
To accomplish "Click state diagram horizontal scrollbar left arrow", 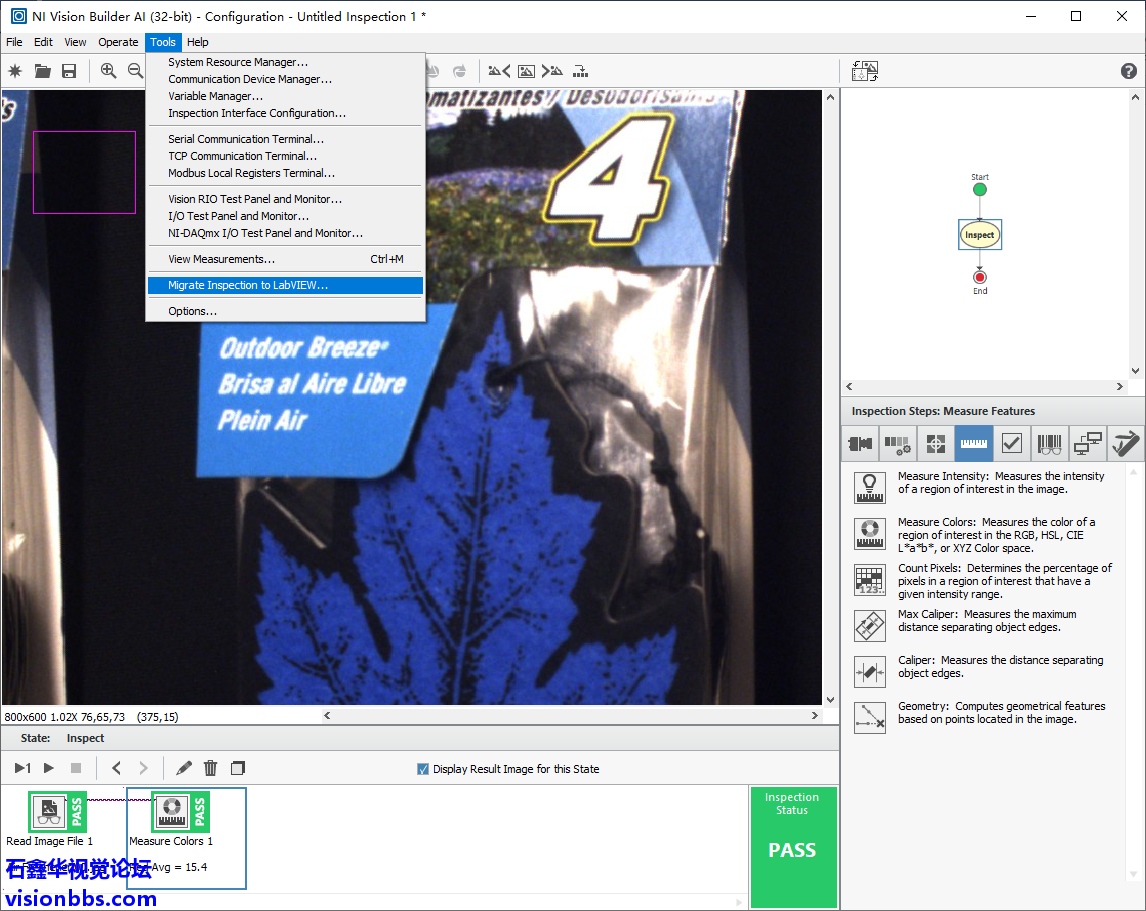I will click(x=849, y=387).
